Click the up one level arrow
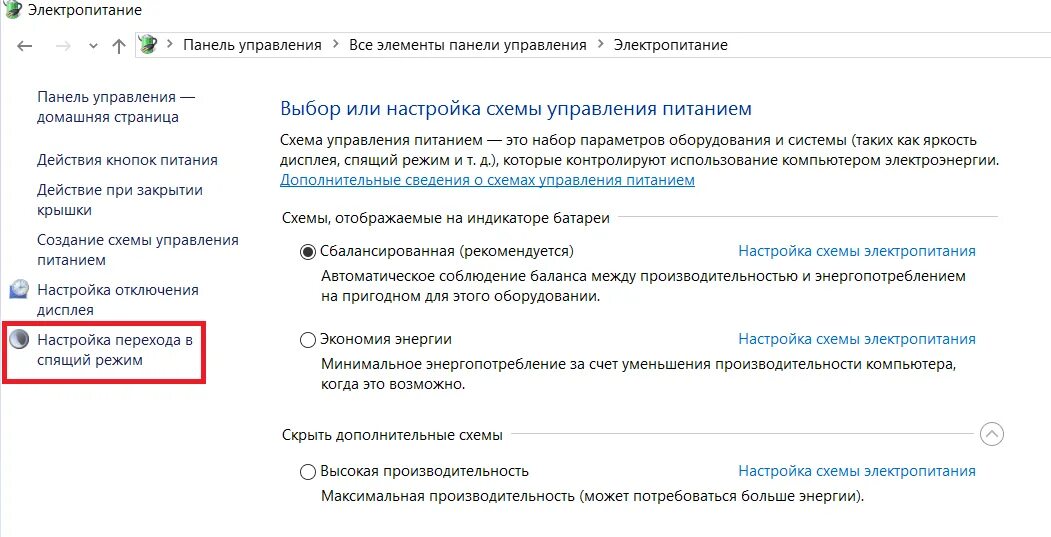1051x537 pixels. [x=119, y=45]
